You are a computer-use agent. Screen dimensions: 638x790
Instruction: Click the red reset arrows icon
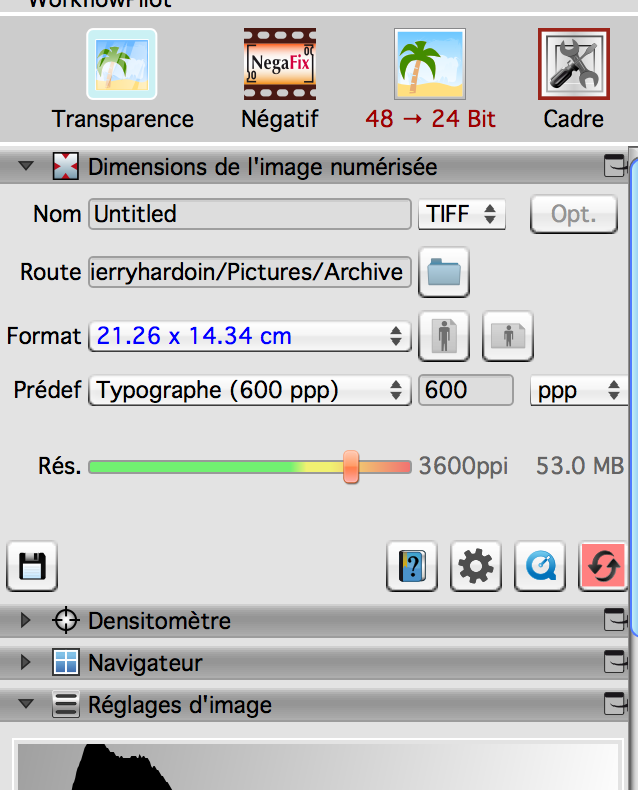pyautogui.click(x=604, y=567)
